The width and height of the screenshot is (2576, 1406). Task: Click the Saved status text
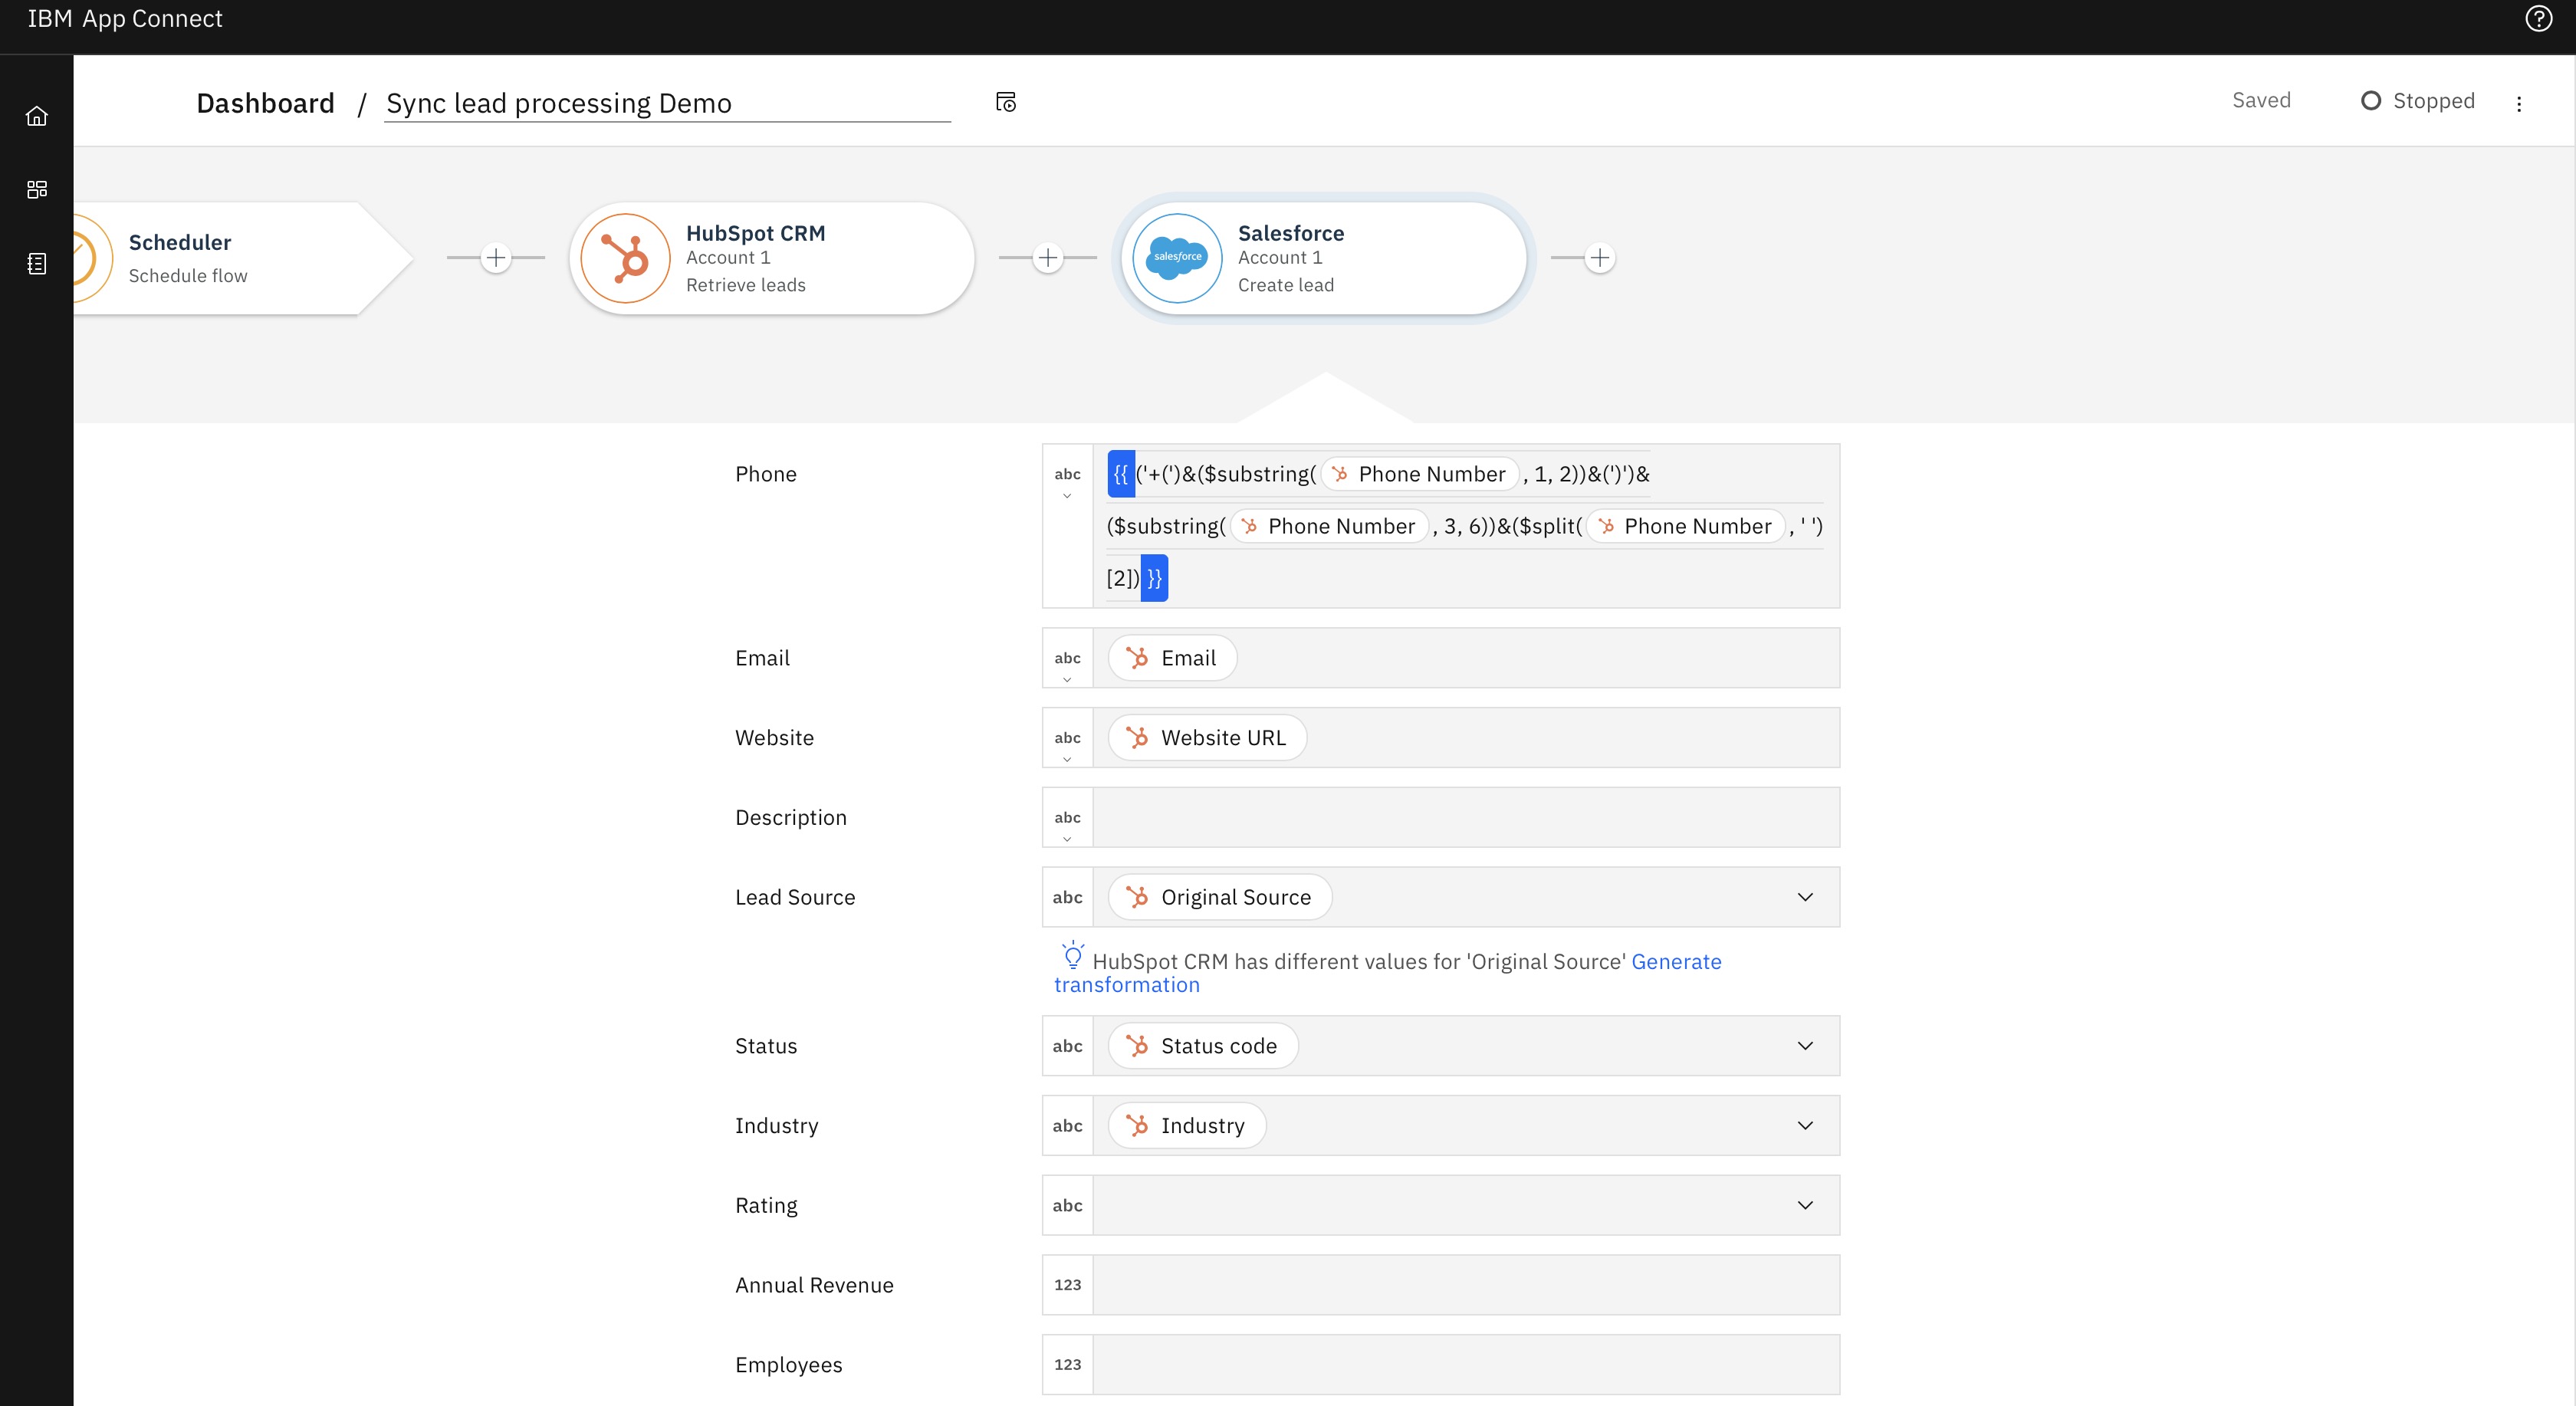[2261, 100]
